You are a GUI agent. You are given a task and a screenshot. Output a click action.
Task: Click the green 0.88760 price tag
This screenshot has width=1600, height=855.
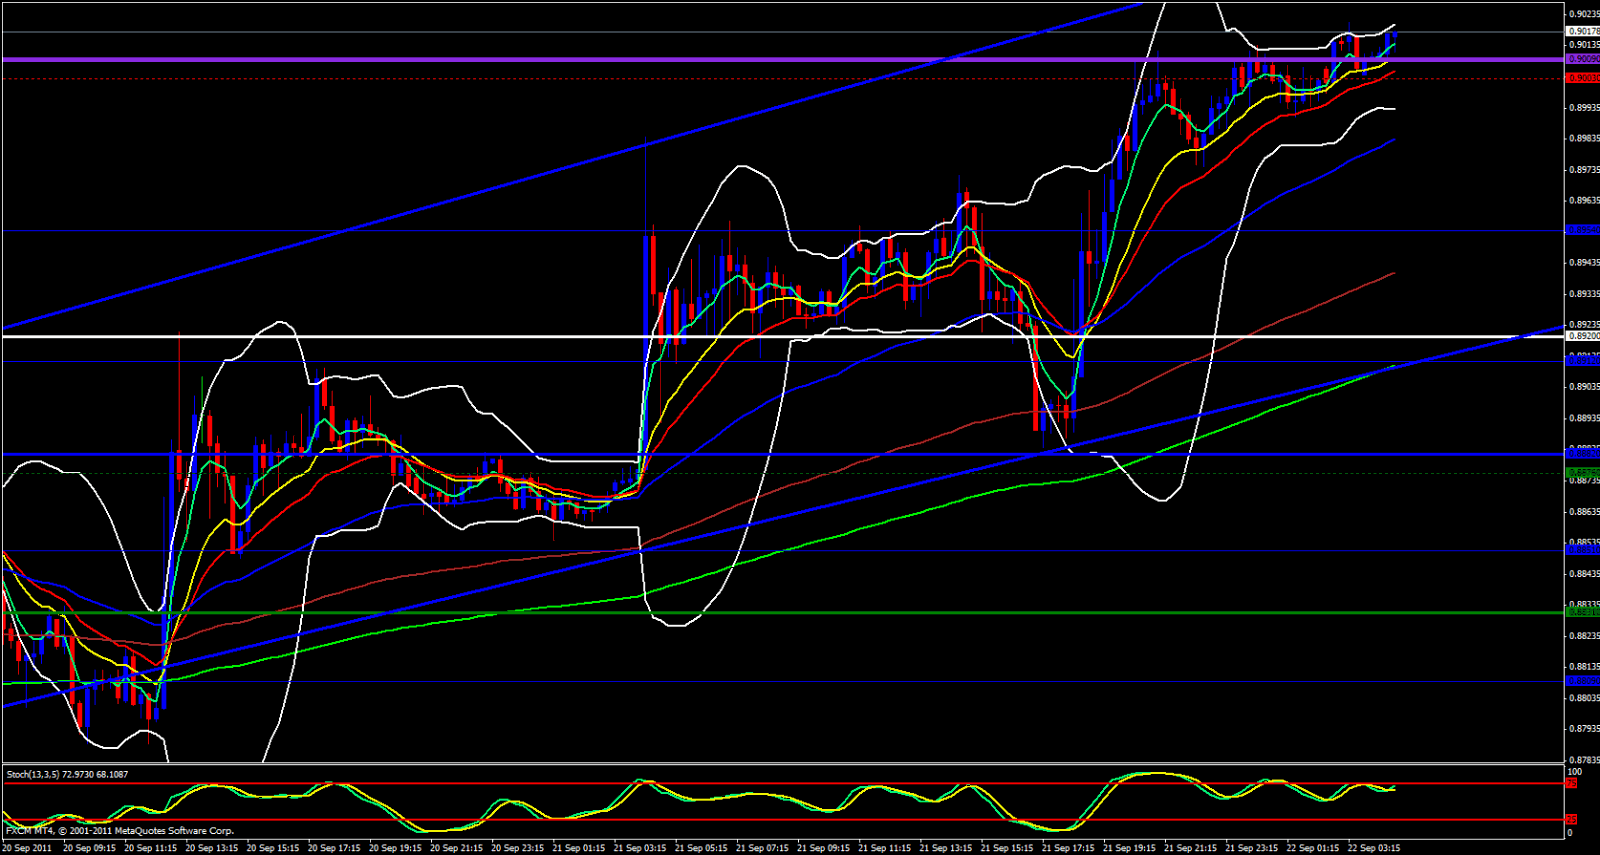click(1581, 472)
